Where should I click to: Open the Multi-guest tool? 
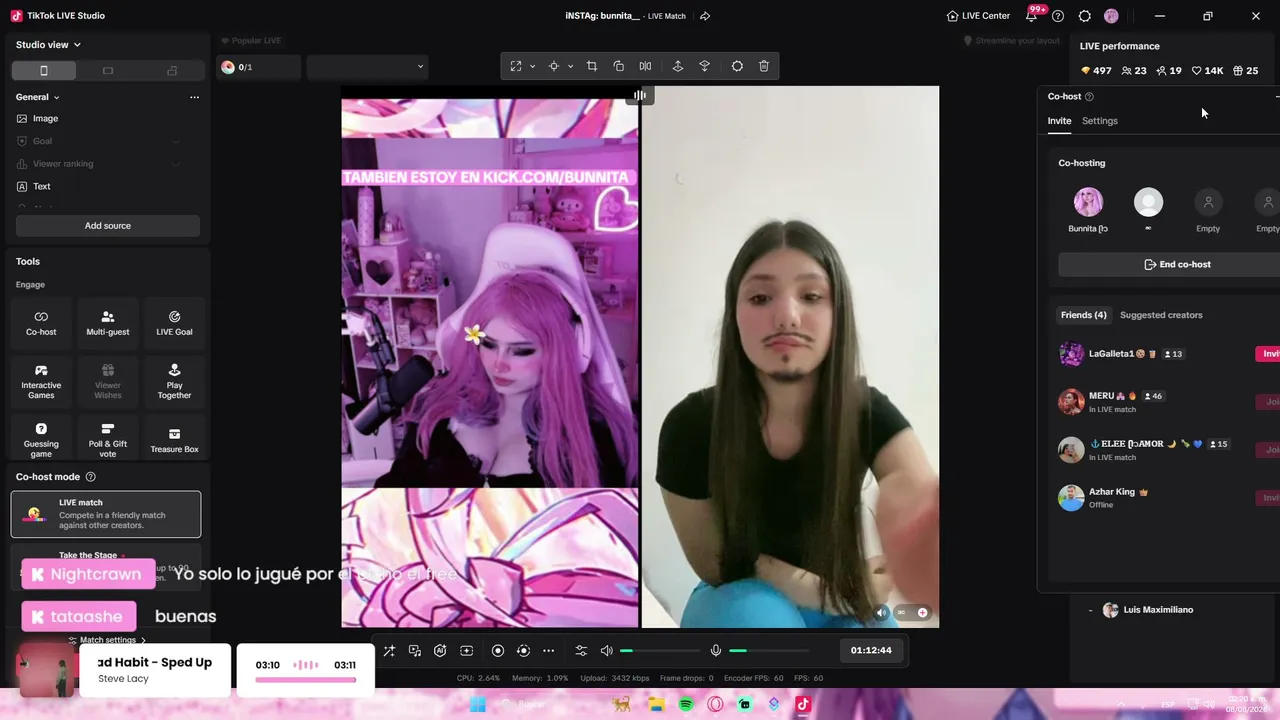coord(108,322)
